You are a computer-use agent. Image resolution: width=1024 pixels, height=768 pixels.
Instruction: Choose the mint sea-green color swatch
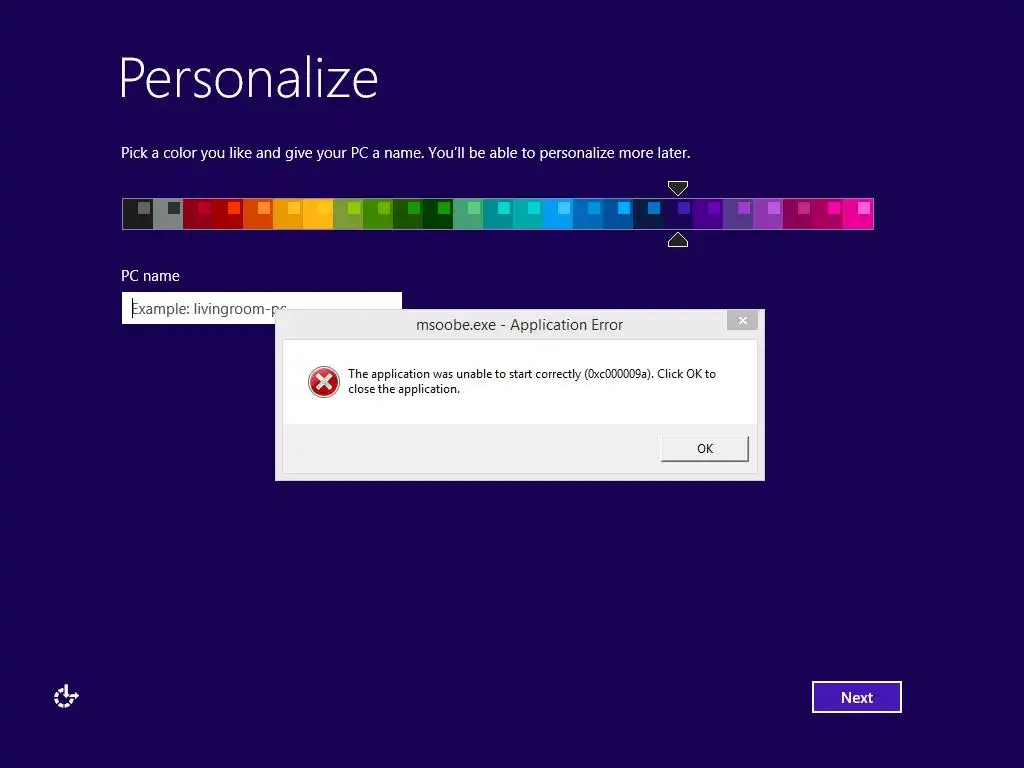[468, 214]
